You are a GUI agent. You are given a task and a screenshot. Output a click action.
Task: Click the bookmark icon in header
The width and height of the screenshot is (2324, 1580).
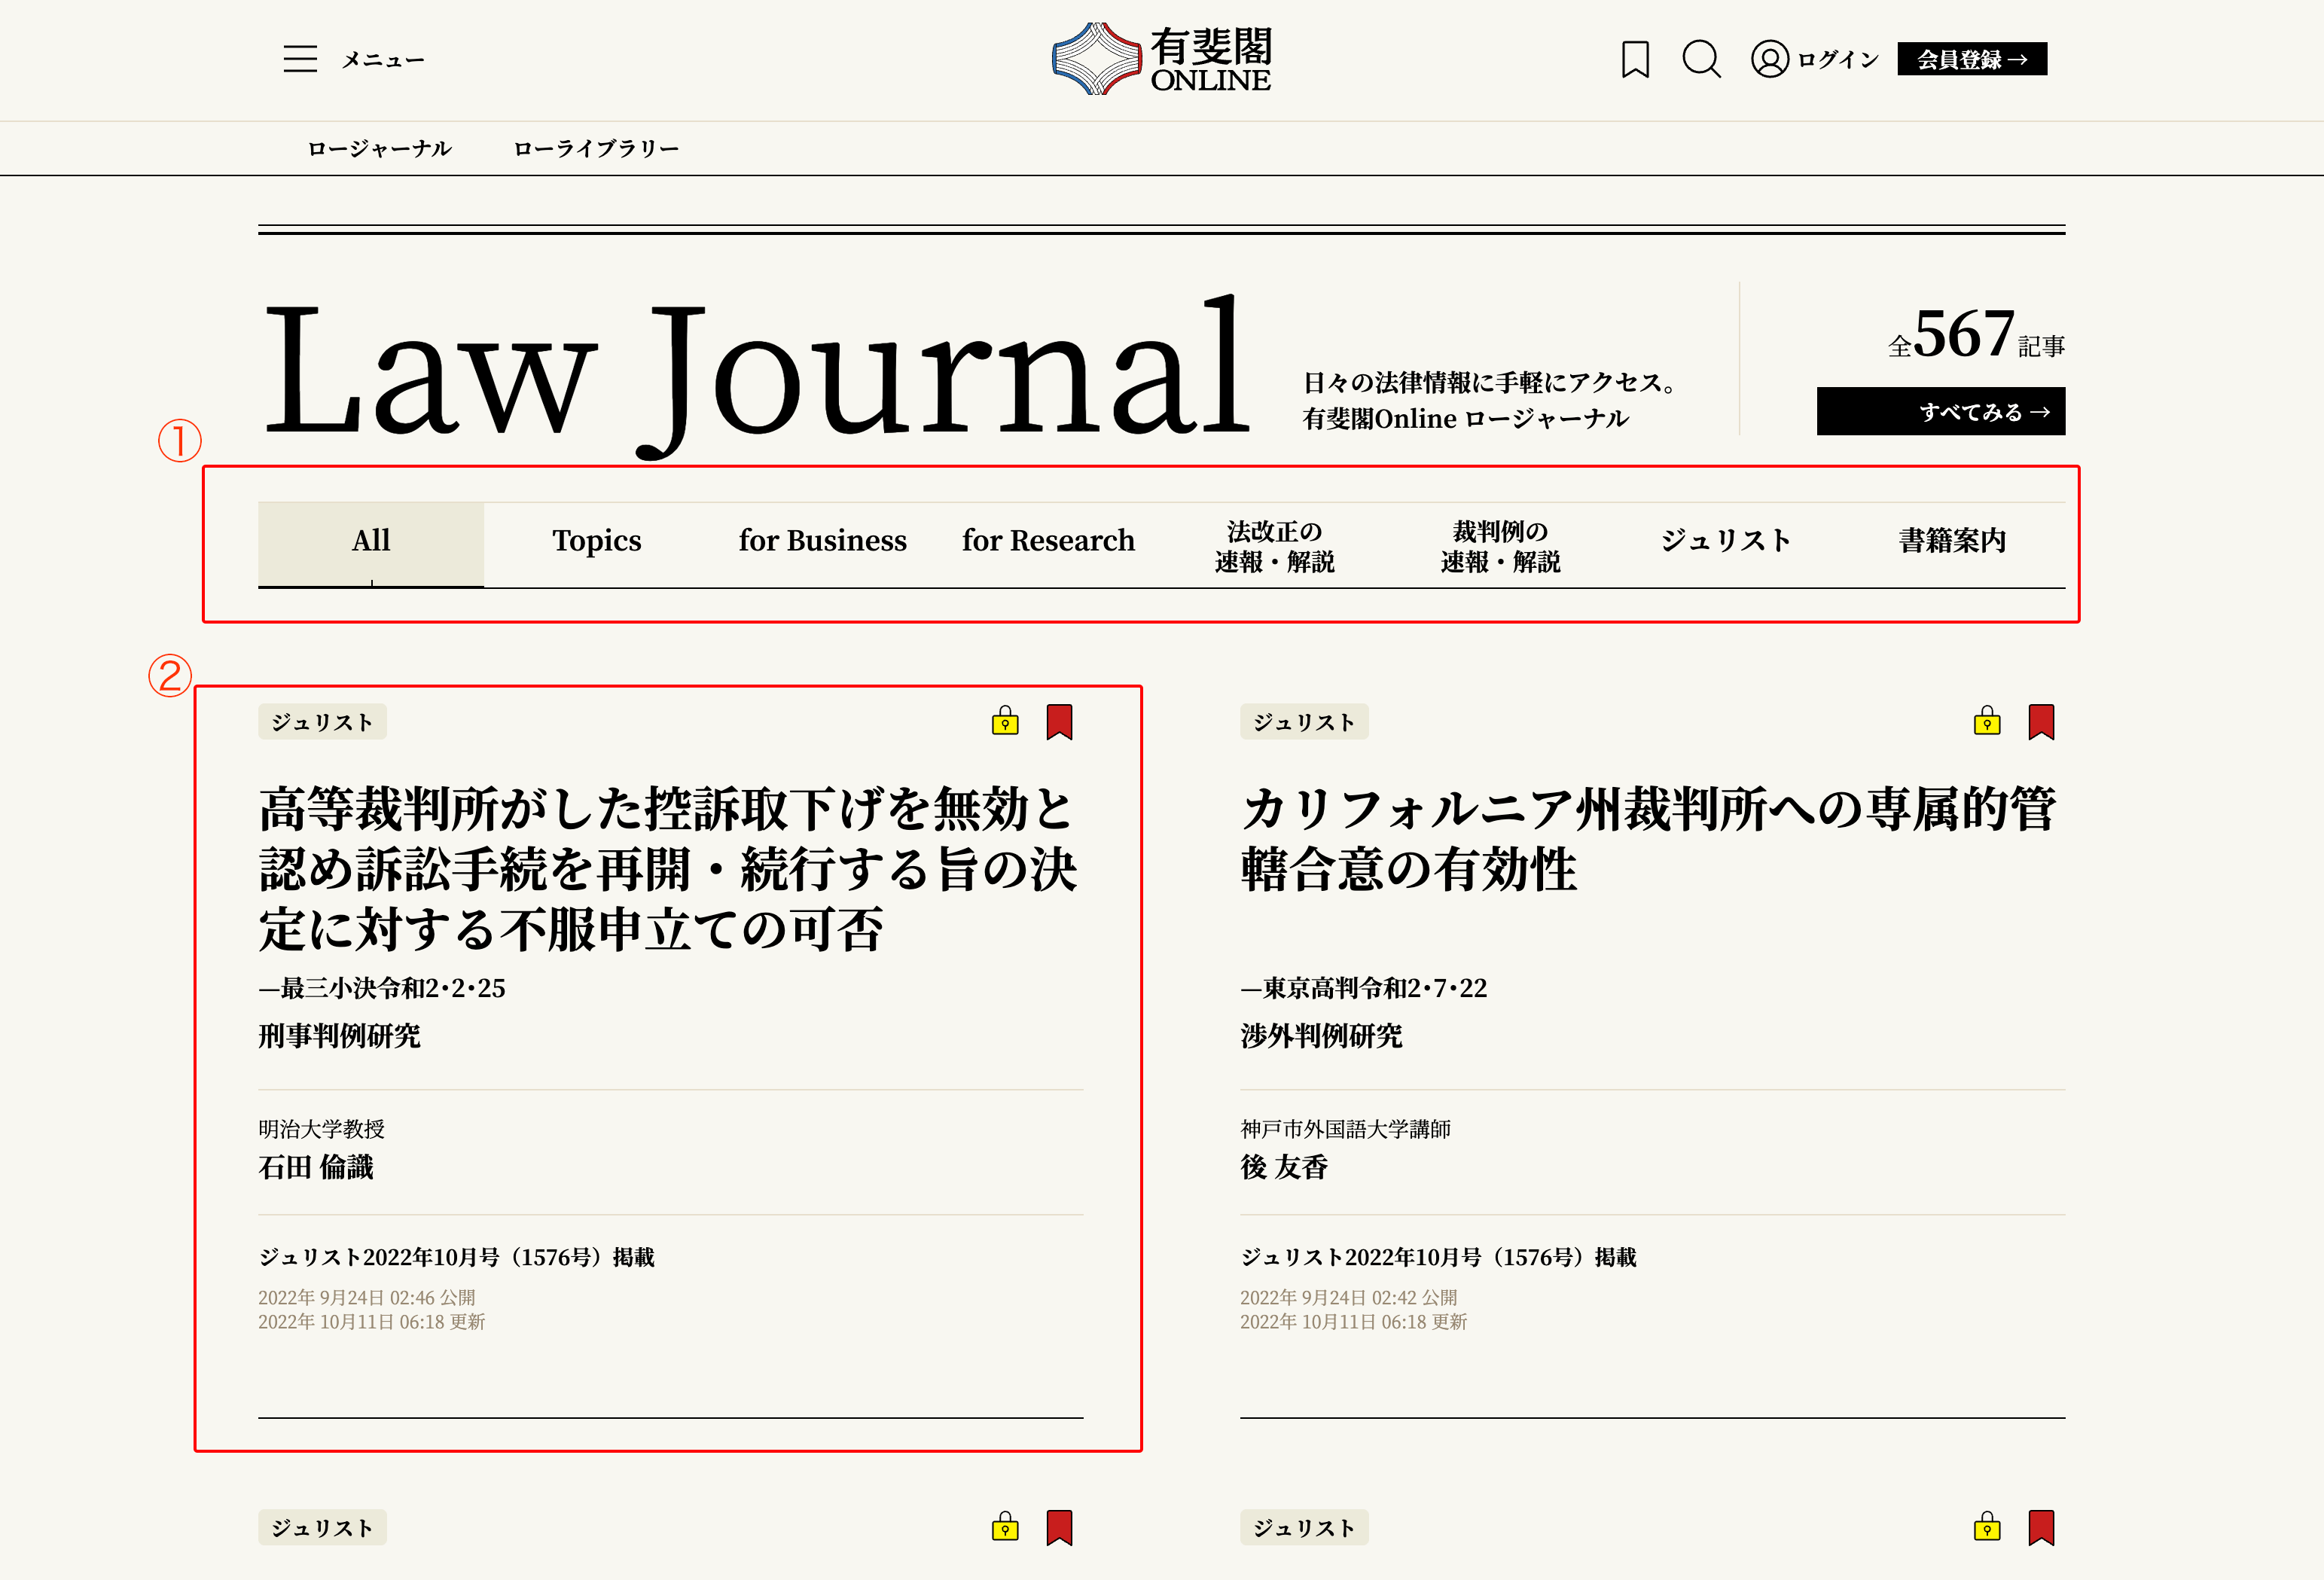[x=1635, y=59]
